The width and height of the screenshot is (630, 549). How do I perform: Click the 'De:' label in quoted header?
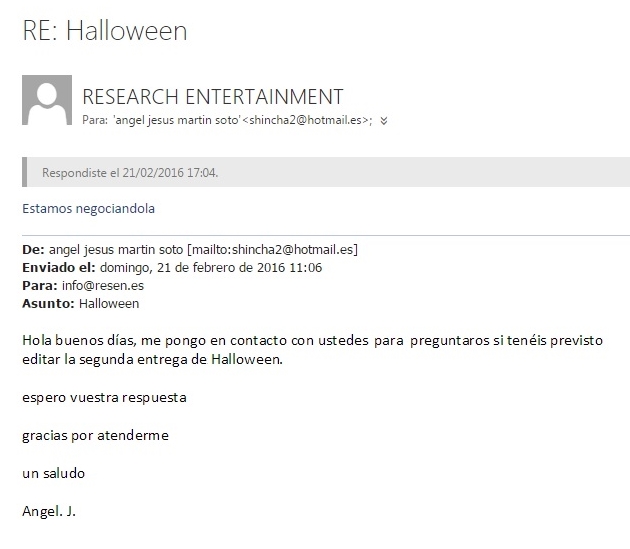(33, 250)
